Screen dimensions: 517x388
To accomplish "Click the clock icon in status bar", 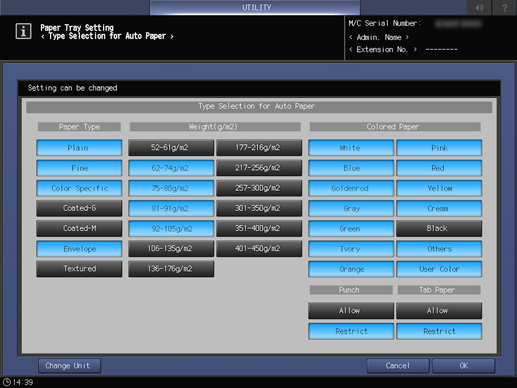I will point(6,382).
